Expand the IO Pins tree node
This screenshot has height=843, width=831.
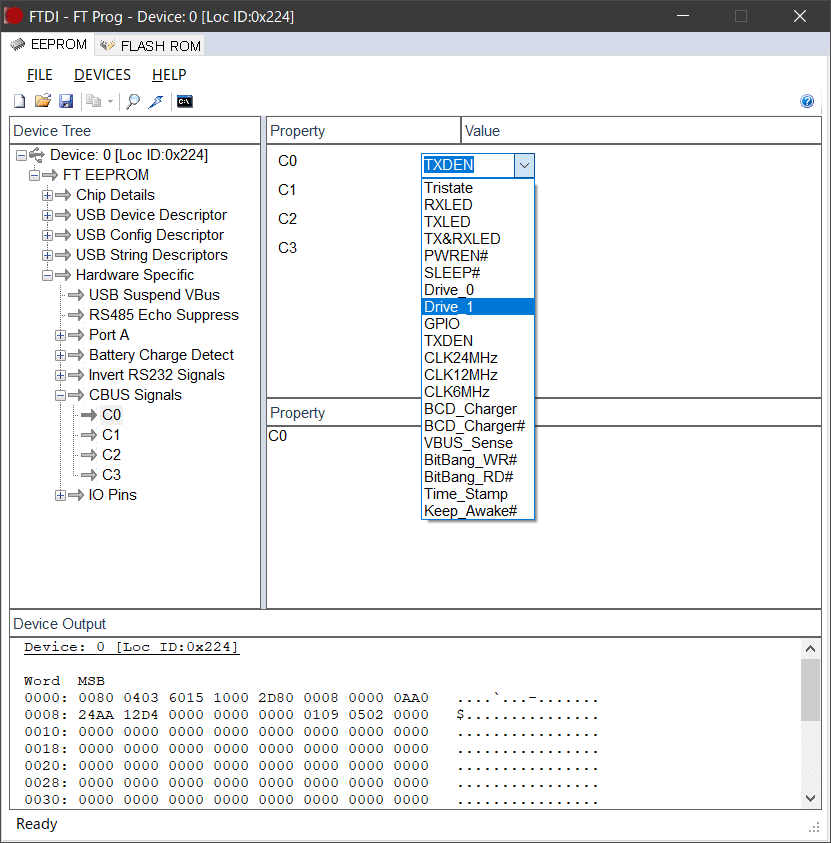61,495
